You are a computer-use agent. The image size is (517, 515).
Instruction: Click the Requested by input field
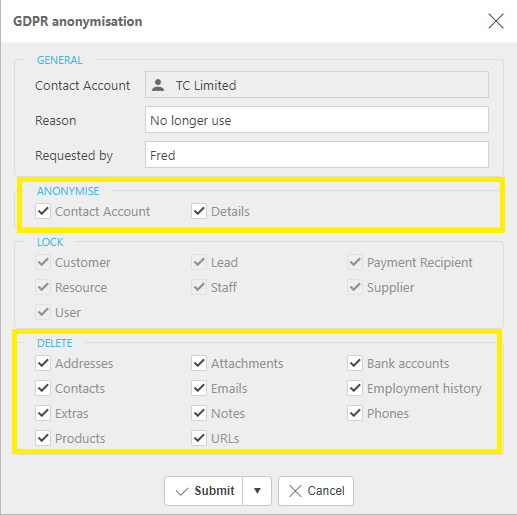(317, 155)
